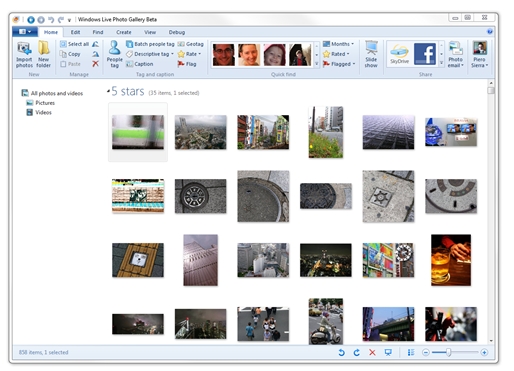This screenshot has width=514, height=371.
Task: Expand the Rated quick find dropdown
Action: tap(336, 54)
